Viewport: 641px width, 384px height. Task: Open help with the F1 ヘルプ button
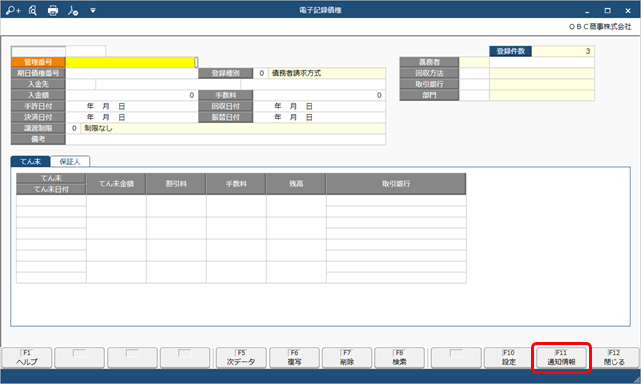[x=27, y=357]
